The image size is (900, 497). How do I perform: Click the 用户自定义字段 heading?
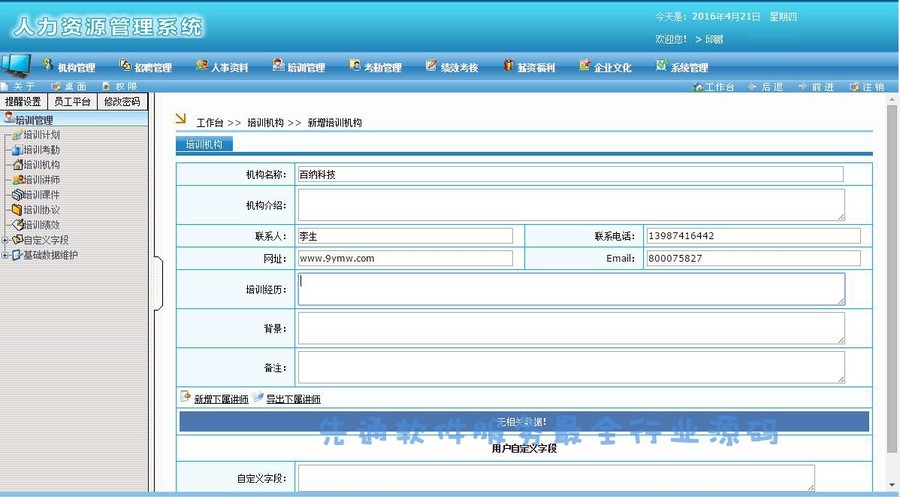coord(524,448)
